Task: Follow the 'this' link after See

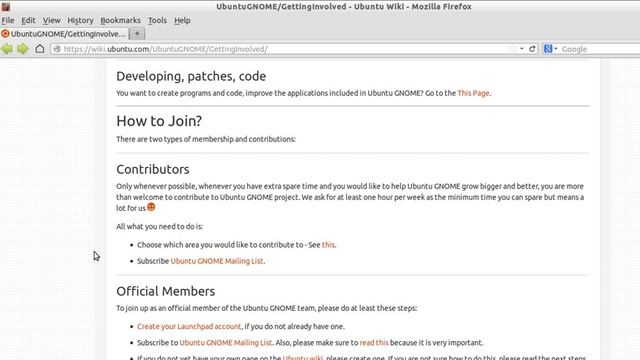Action: [x=328, y=245]
